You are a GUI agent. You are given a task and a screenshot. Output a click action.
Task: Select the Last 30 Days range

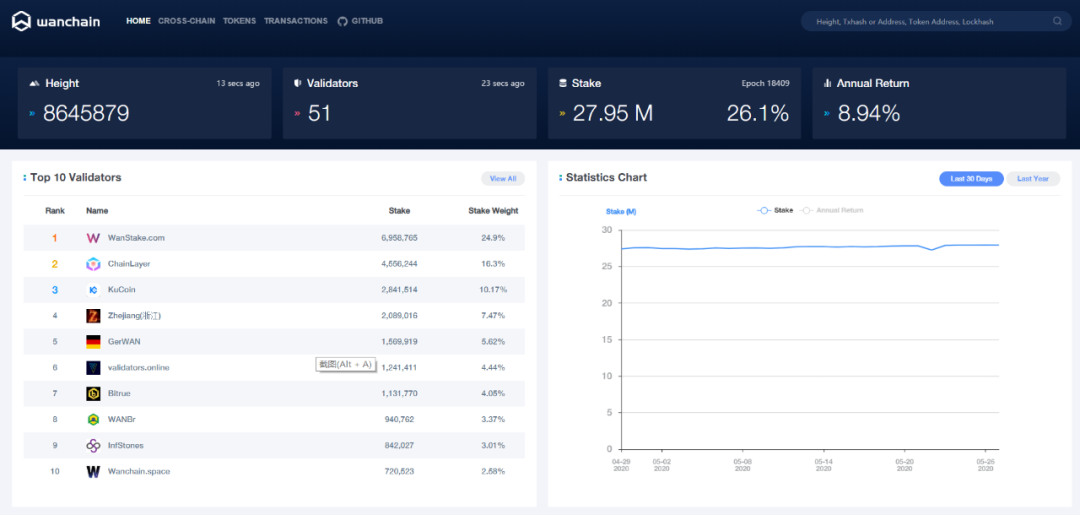tap(971, 178)
